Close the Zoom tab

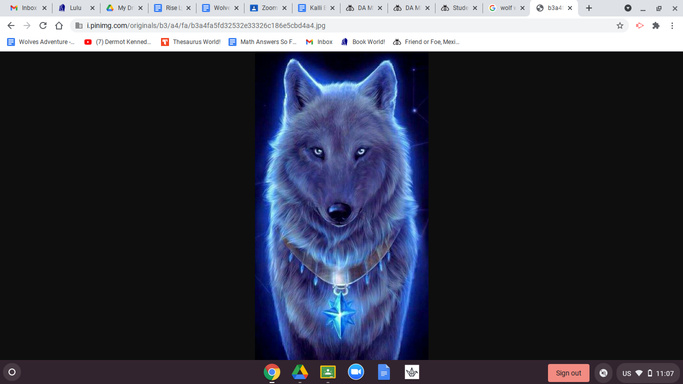pos(284,8)
